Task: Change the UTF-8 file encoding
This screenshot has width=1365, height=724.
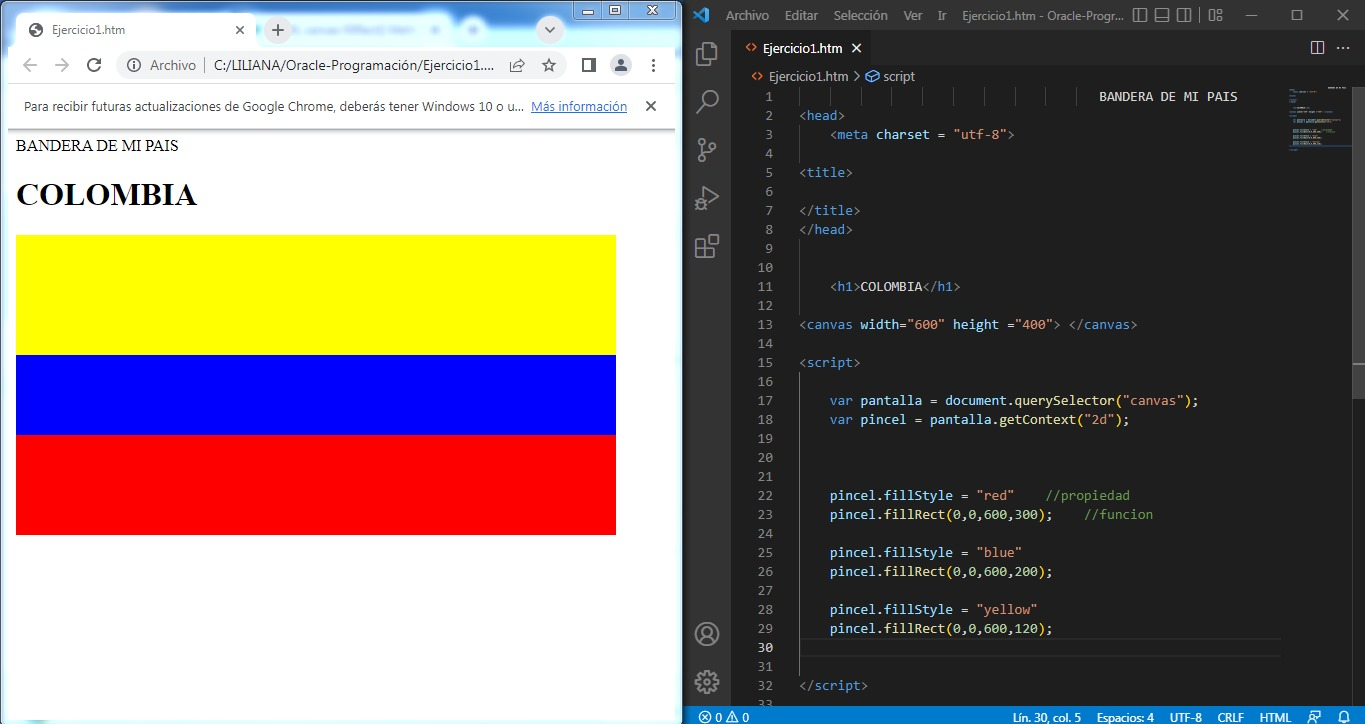Action: pyautogui.click(x=1185, y=716)
